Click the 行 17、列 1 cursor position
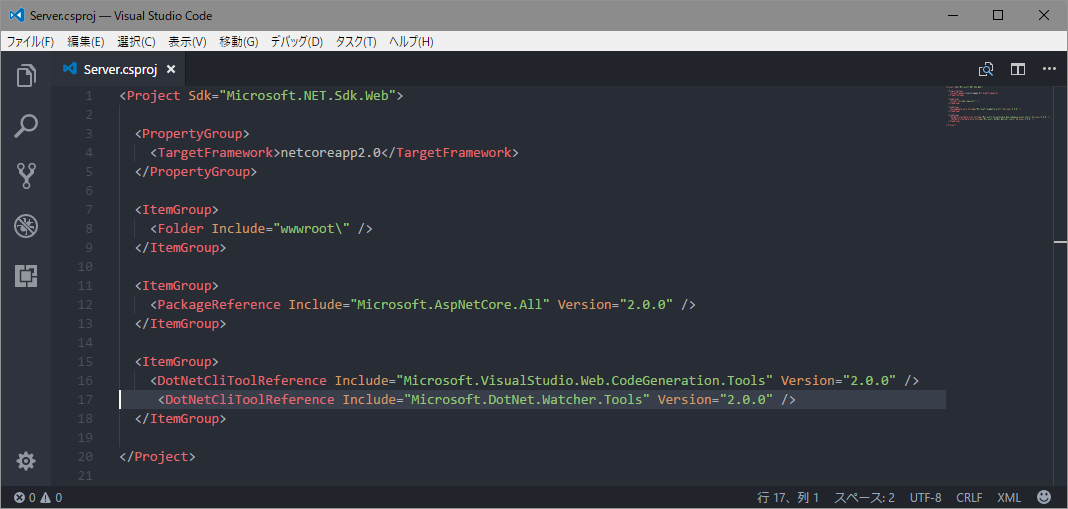Viewport: 1068px width, 509px height. pyautogui.click(x=787, y=497)
